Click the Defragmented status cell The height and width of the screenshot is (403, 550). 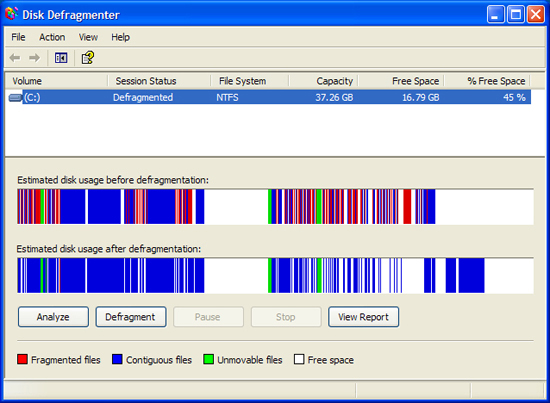click(x=143, y=97)
